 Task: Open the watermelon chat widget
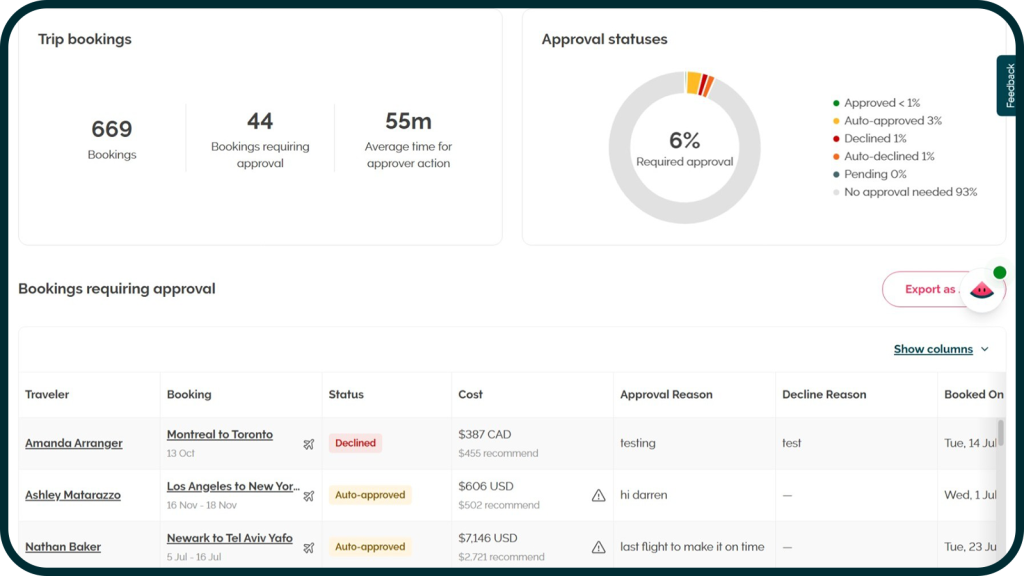[982, 290]
